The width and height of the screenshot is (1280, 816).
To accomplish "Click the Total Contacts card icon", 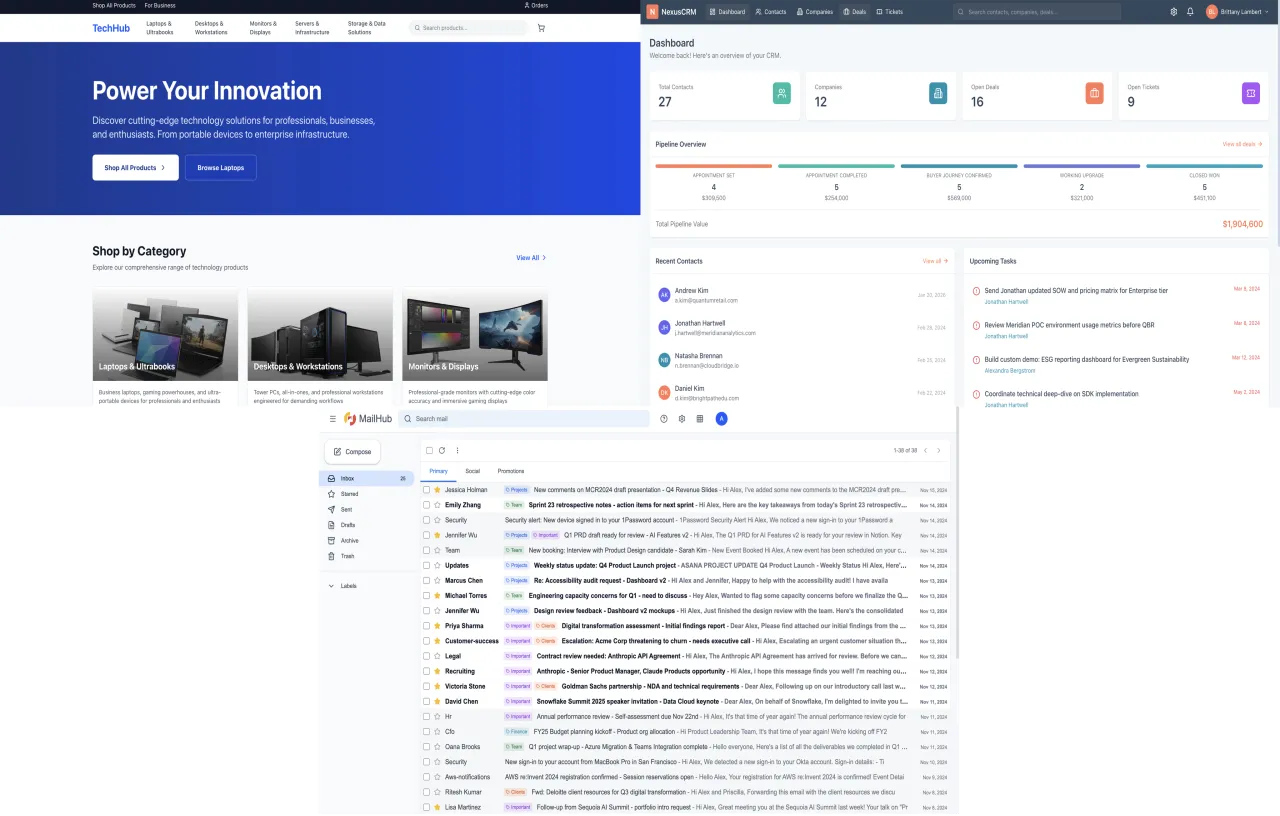I will click(782, 93).
